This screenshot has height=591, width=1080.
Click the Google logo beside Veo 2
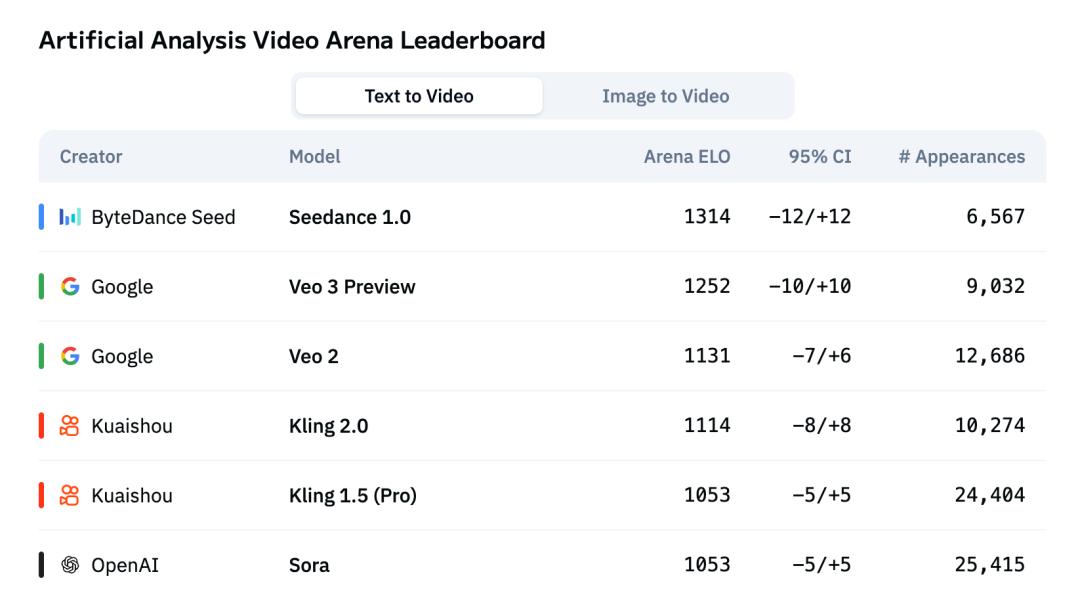pyautogui.click(x=70, y=356)
